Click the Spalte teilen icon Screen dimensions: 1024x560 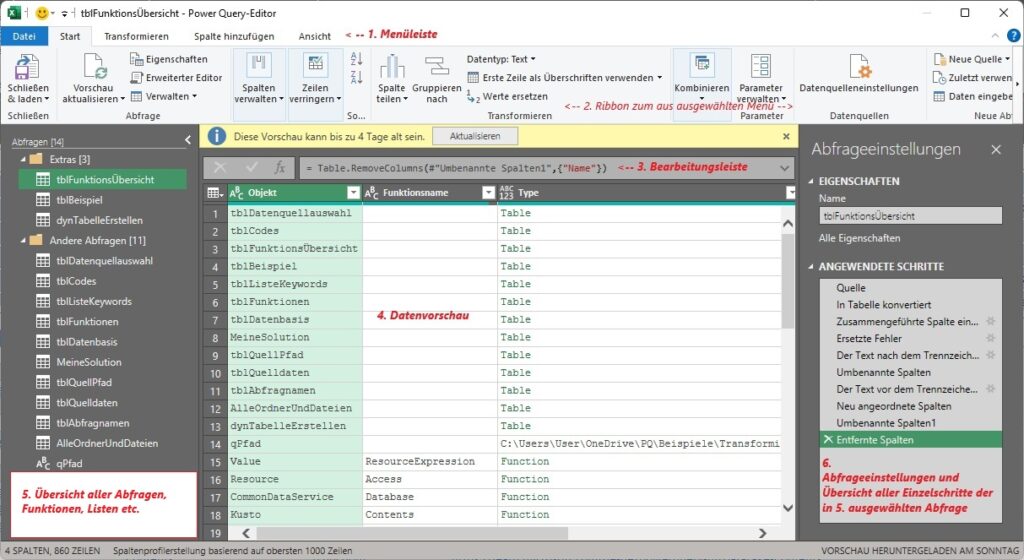pyautogui.click(x=392, y=67)
